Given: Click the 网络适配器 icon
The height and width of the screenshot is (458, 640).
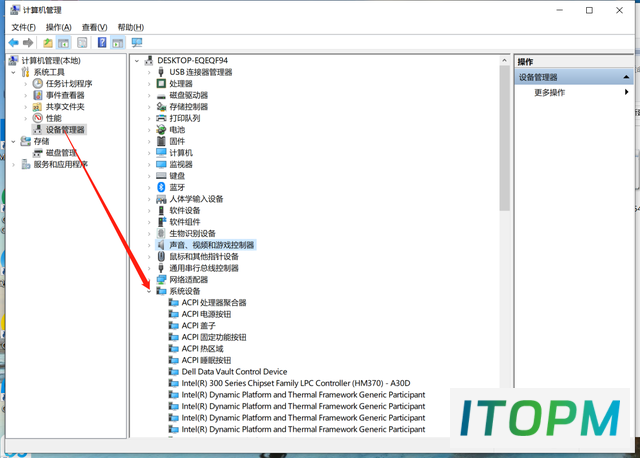Looking at the screenshot, I should click(161, 280).
